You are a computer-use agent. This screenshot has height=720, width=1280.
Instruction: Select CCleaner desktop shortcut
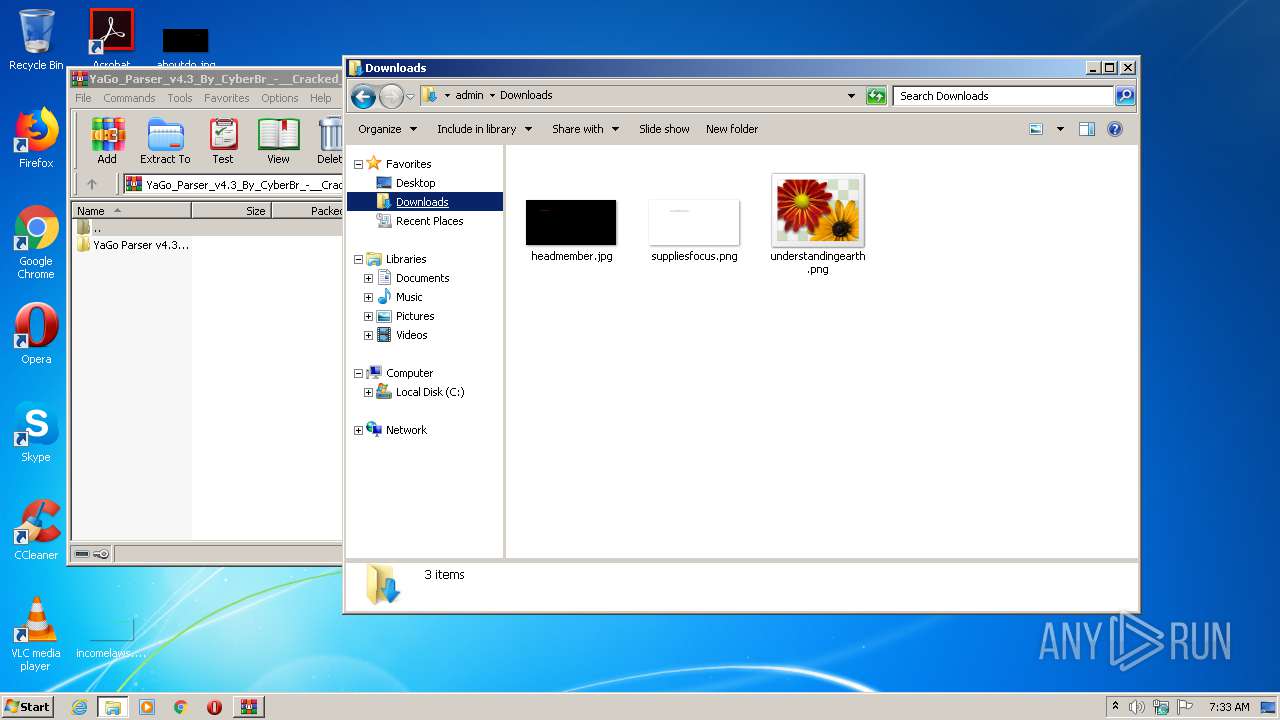36,530
